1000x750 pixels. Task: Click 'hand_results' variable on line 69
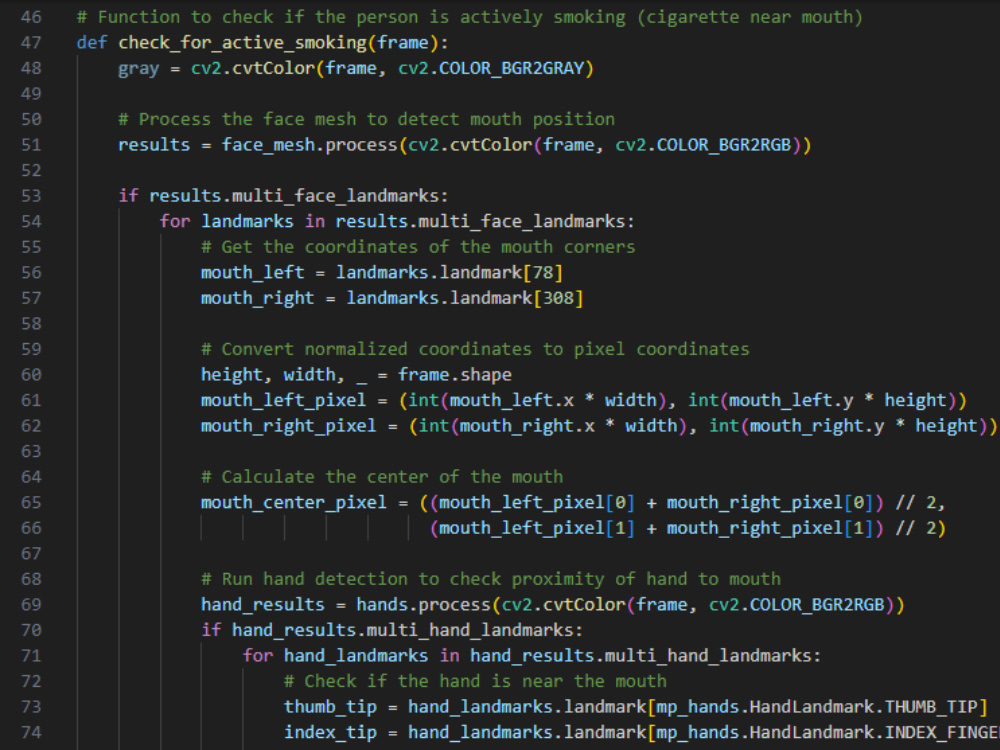coord(263,605)
